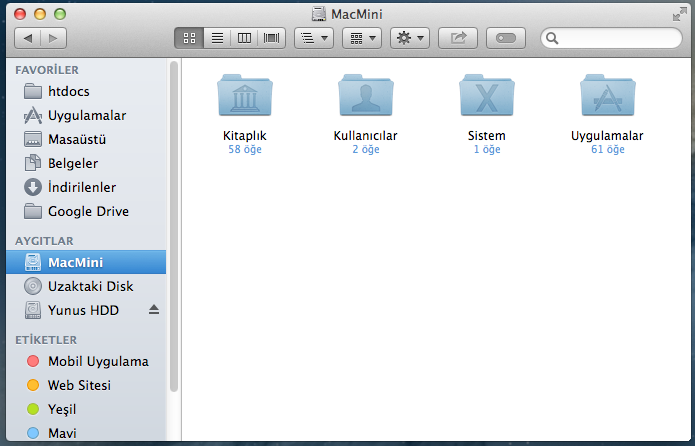Click the "58 öğe" item count
Screen dimensions: 695x446
click(x=245, y=149)
